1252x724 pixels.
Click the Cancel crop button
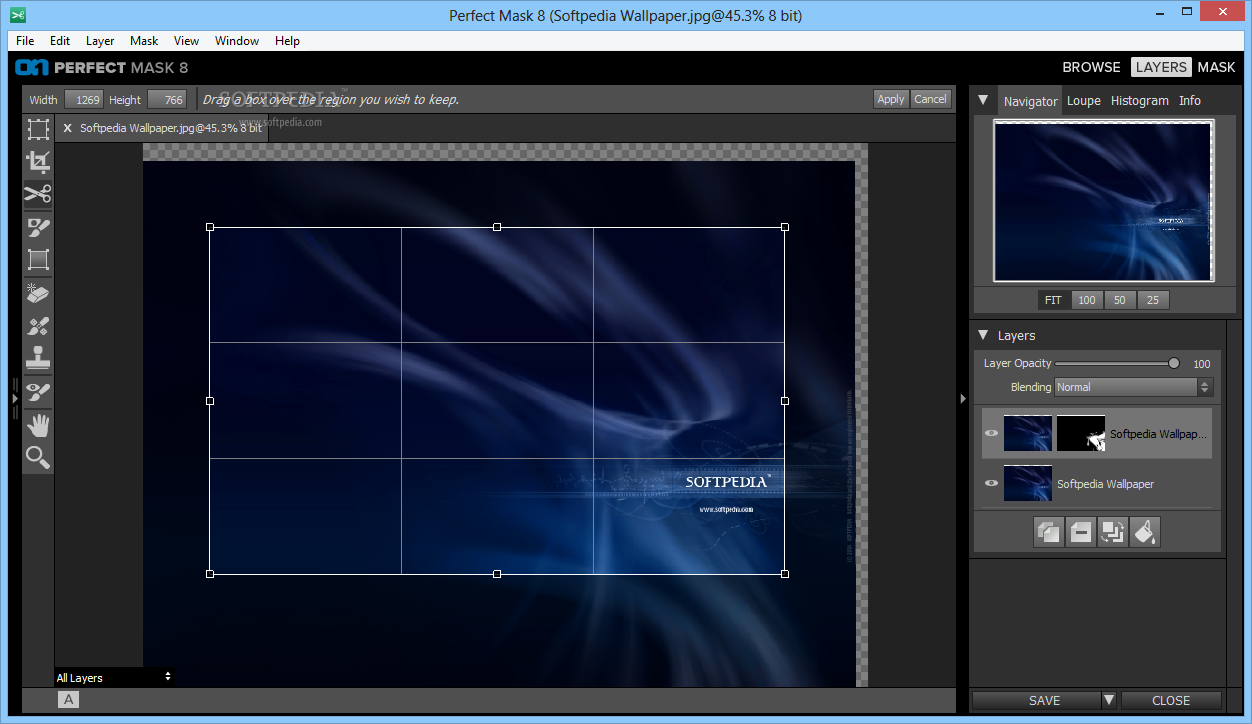pos(930,99)
